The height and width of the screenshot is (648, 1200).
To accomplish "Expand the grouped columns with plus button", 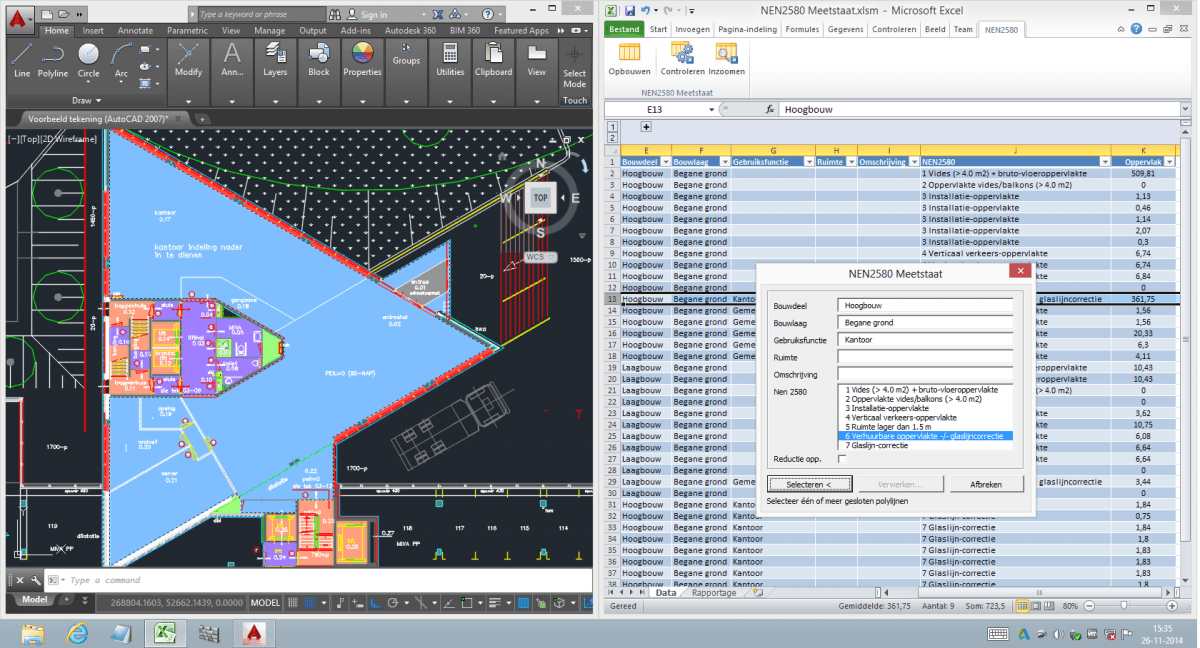I will [646, 127].
